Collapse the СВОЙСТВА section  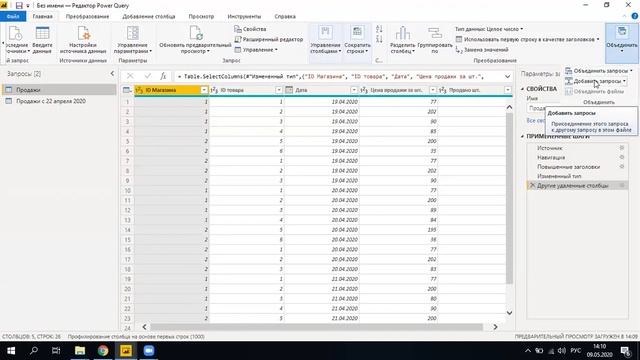(522, 89)
